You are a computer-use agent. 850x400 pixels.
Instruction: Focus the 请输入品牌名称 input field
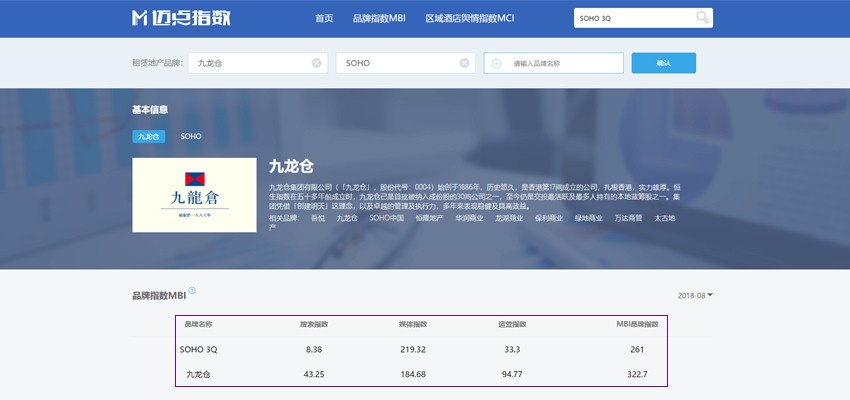click(x=560, y=63)
